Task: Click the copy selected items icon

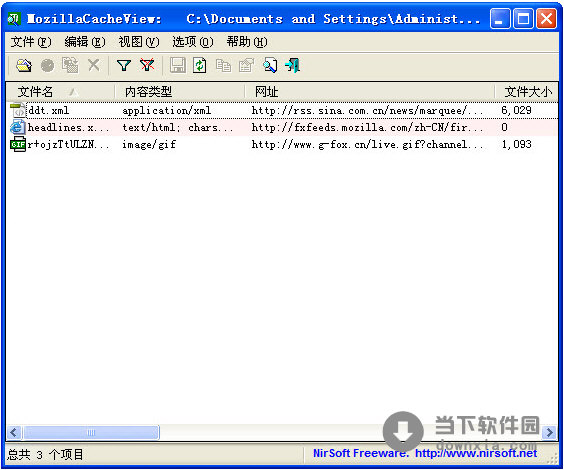Action: [223, 66]
